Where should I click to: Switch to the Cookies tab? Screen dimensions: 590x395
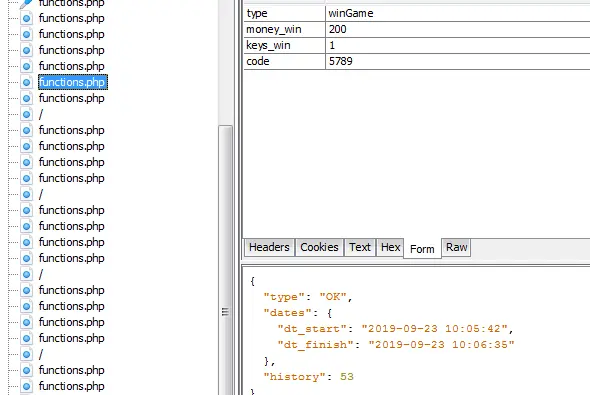click(x=319, y=247)
